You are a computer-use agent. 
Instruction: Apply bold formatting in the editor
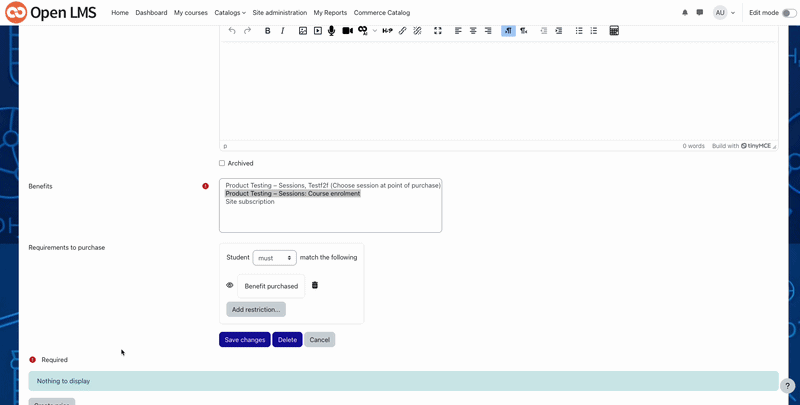[x=267, y=31]
